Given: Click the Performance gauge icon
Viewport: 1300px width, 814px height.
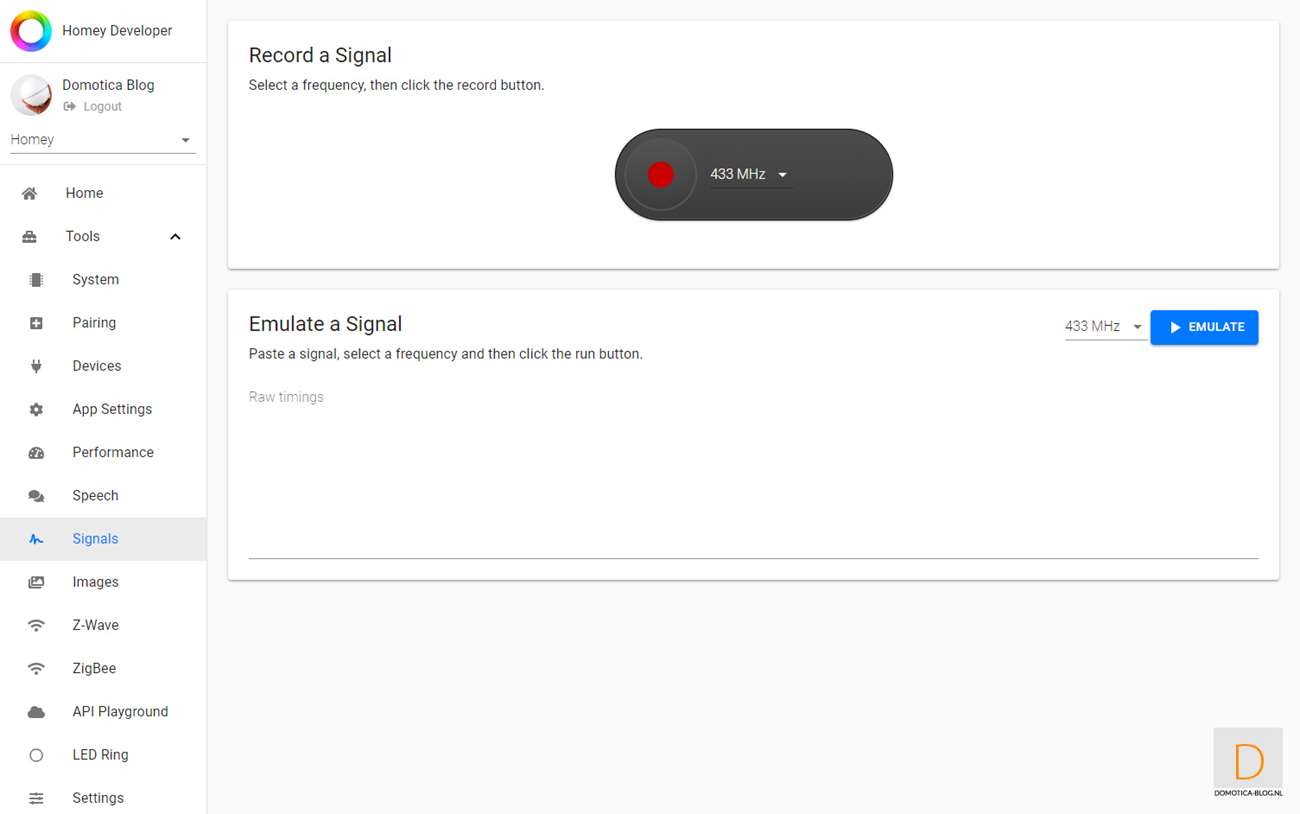Looking at the screenshot, I should pyautogui.click(x=36, y=452).
